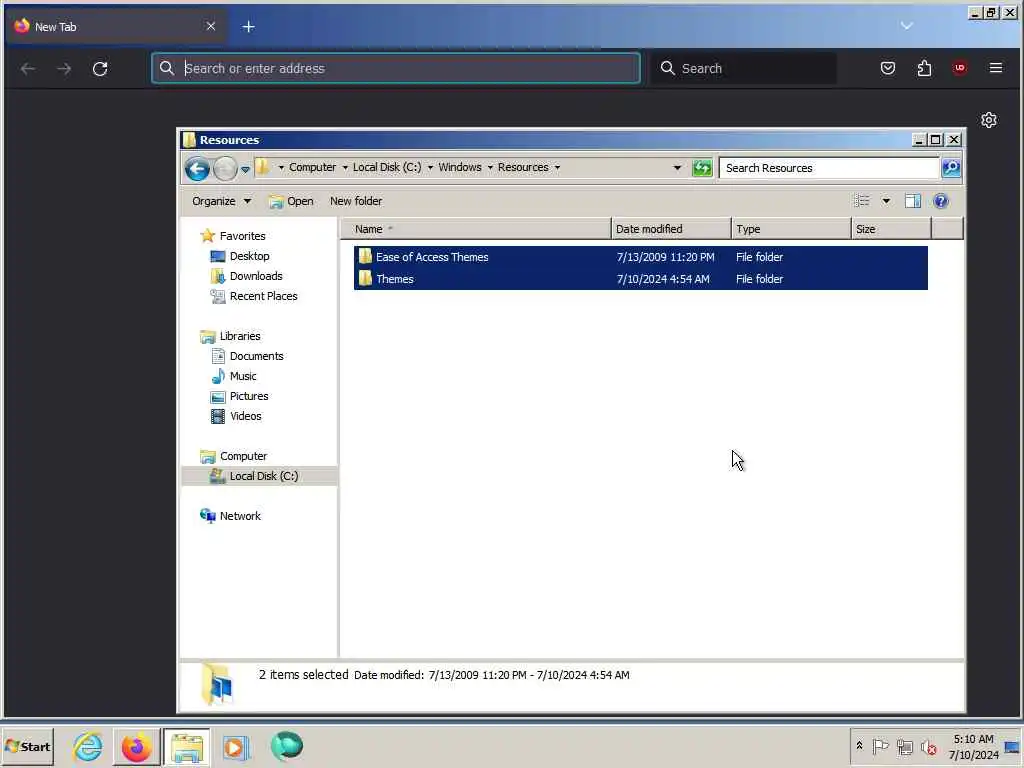Click the green refresh button in Explorer address bar
The width and height of the screenshot is (1024, 768).
[702, 168]
